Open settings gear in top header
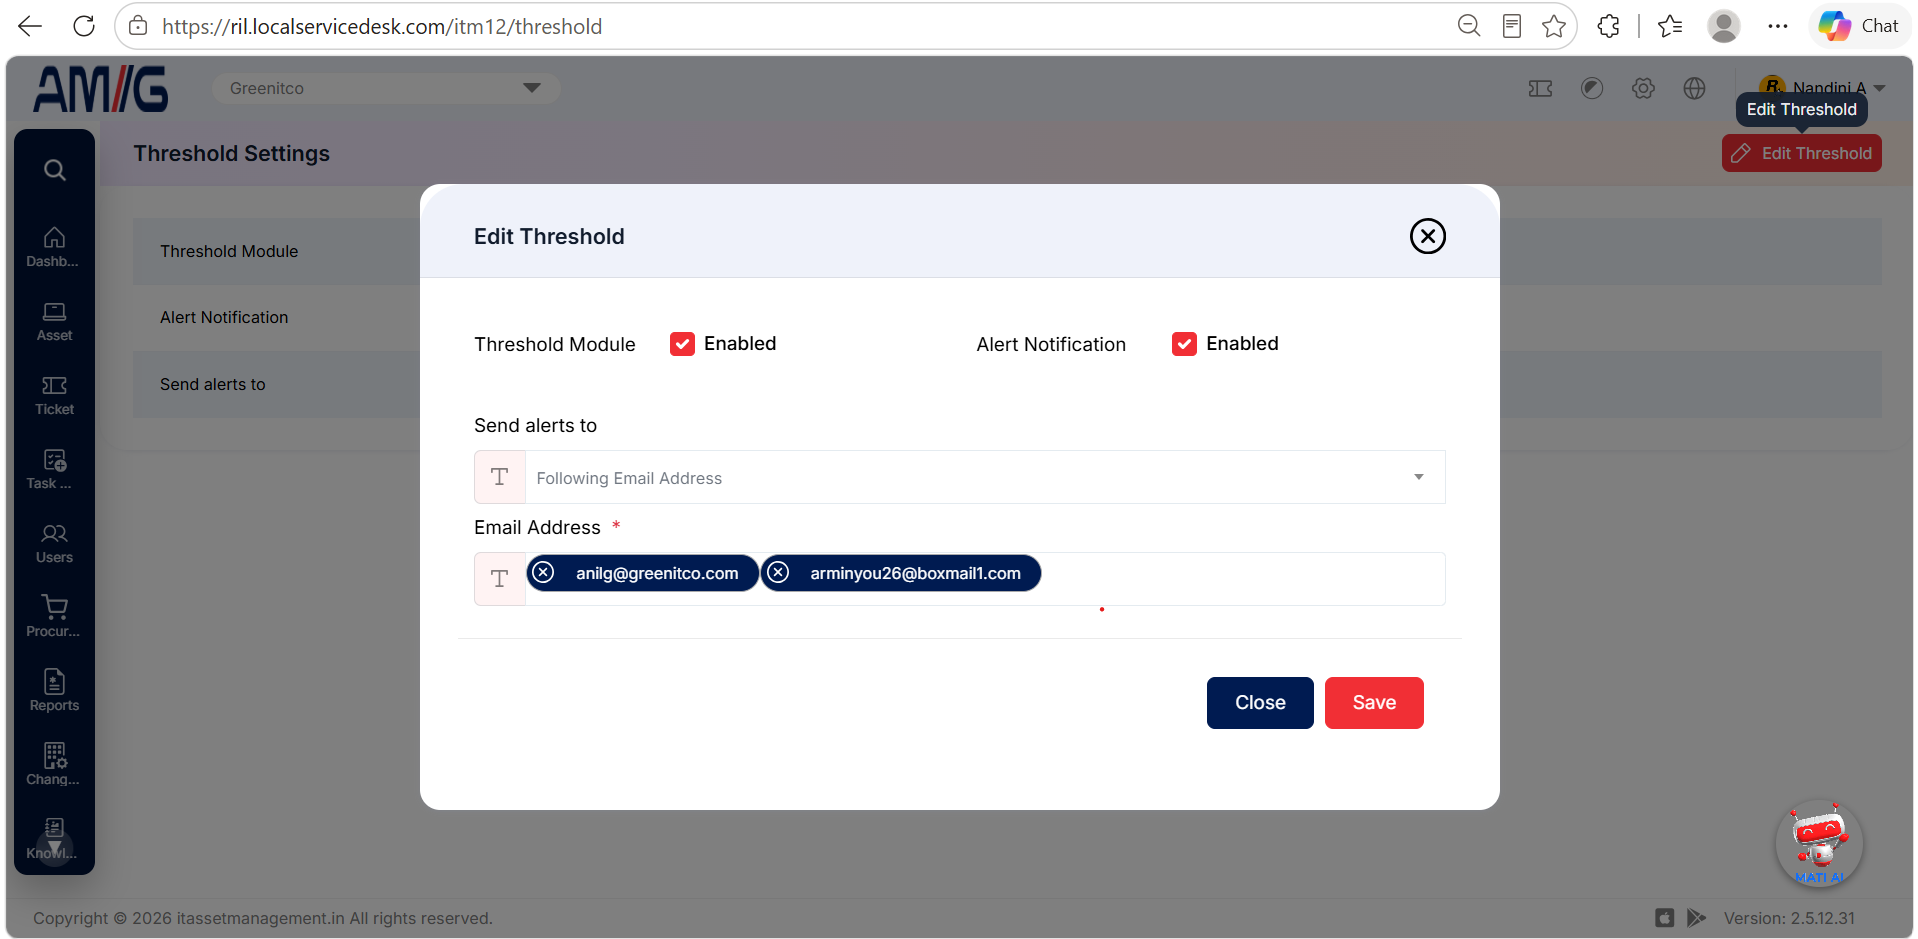Screen dimensions: 1918x939 click(x=1643, y=89)
